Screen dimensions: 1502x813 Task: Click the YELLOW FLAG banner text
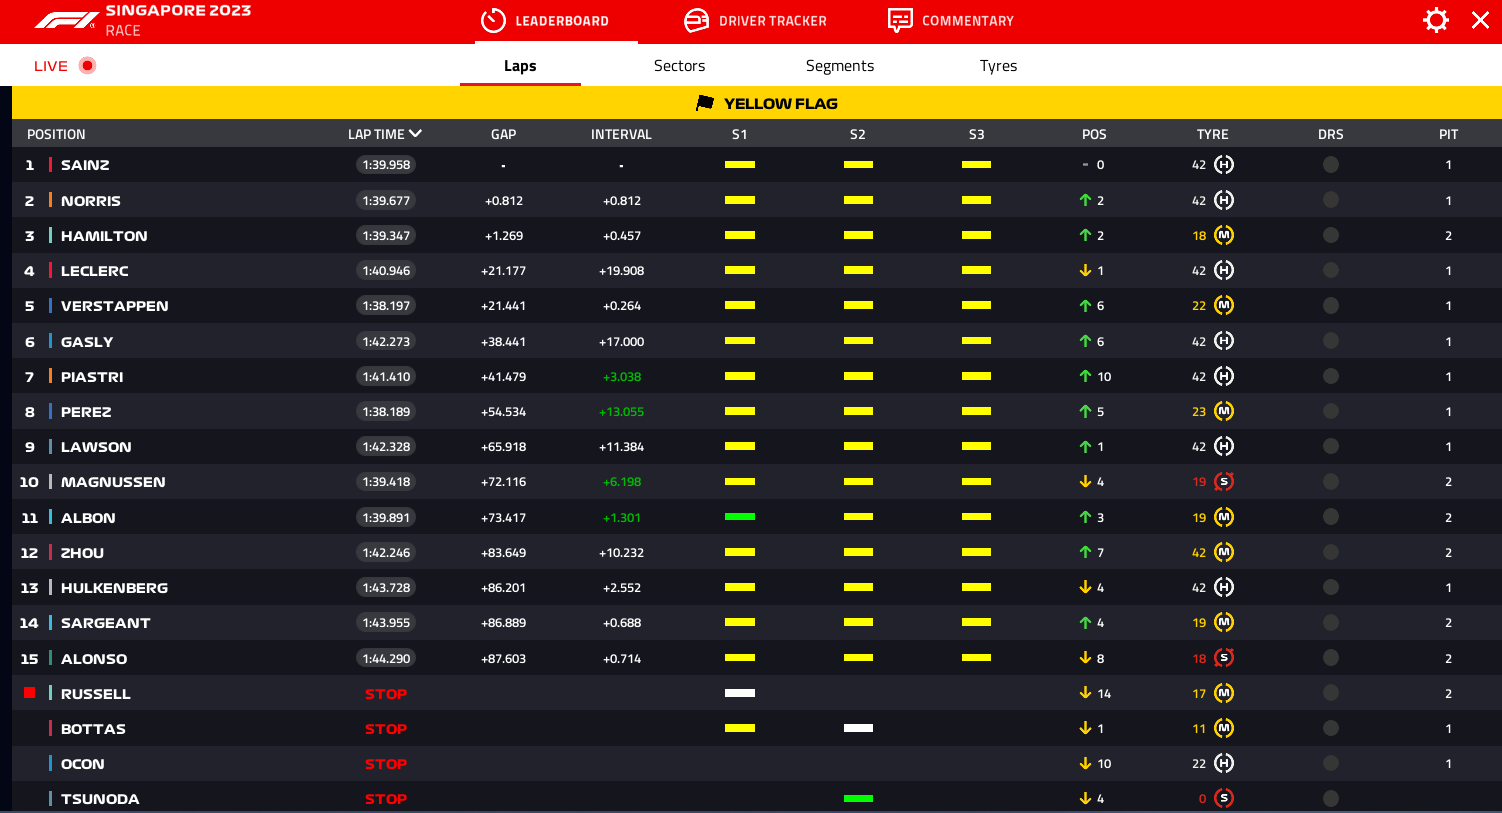click(x=781, y=103)
